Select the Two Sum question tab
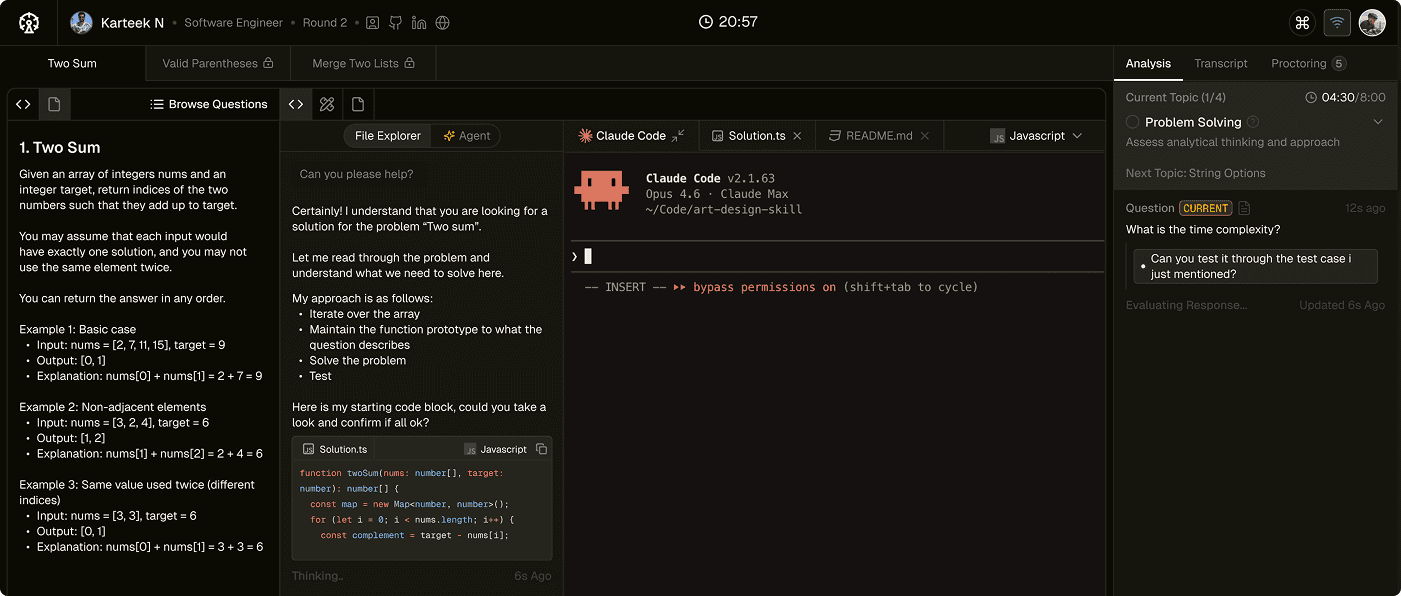 coord(72,63)
